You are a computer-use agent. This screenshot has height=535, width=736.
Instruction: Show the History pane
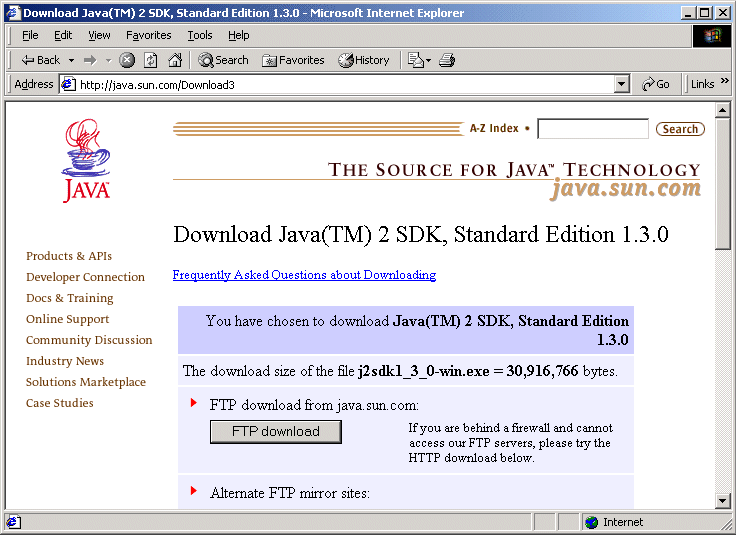[364, 60]
